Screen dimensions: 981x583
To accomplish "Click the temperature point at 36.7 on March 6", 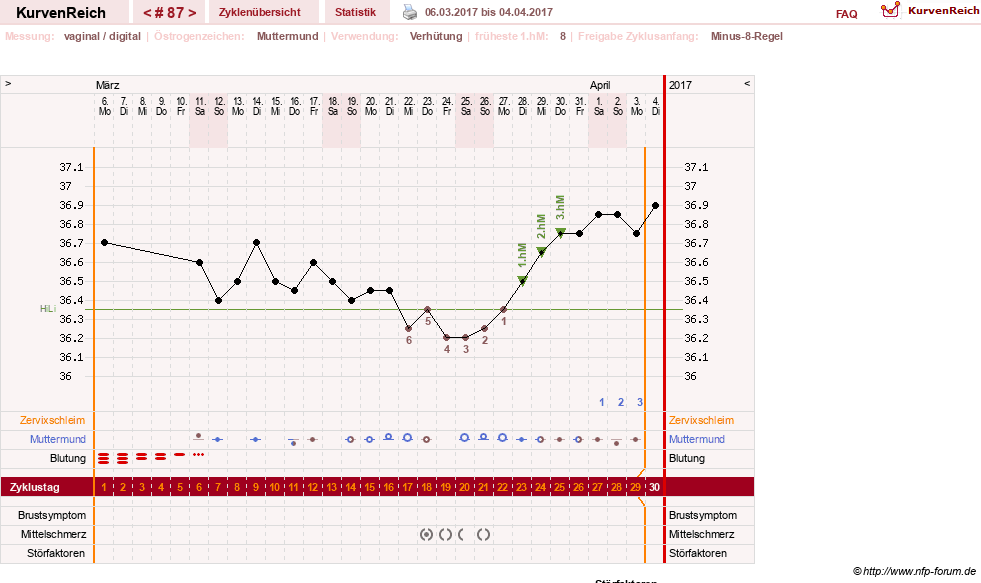I will [x=104, y=242].
